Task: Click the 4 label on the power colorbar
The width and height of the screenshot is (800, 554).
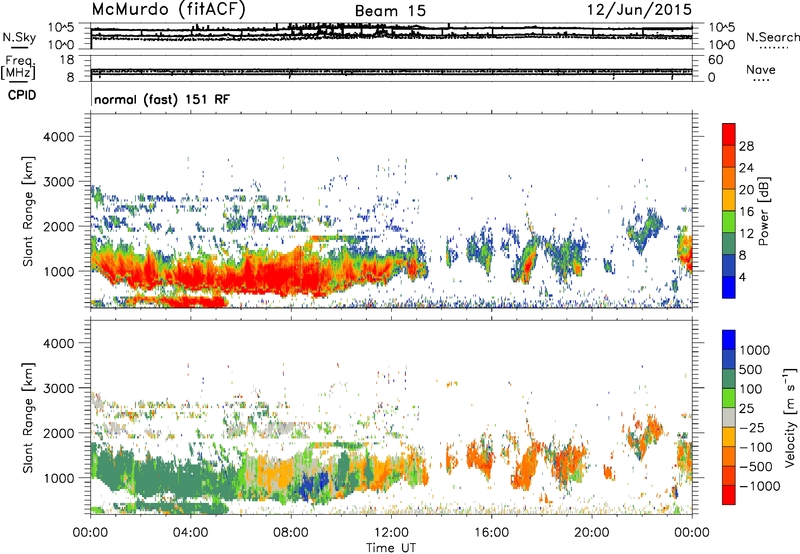Action: click(x=743, y=277)
